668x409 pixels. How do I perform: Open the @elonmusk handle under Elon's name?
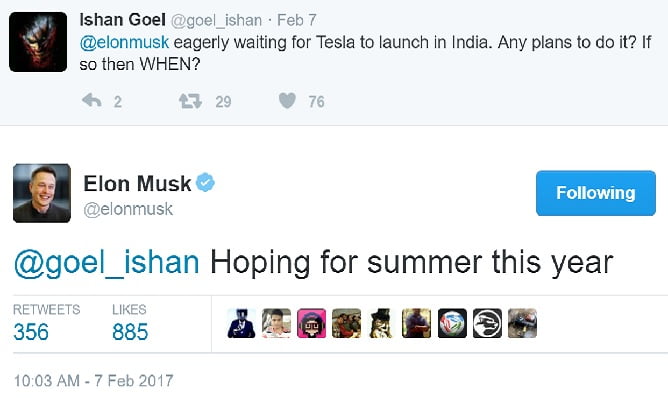127,209
